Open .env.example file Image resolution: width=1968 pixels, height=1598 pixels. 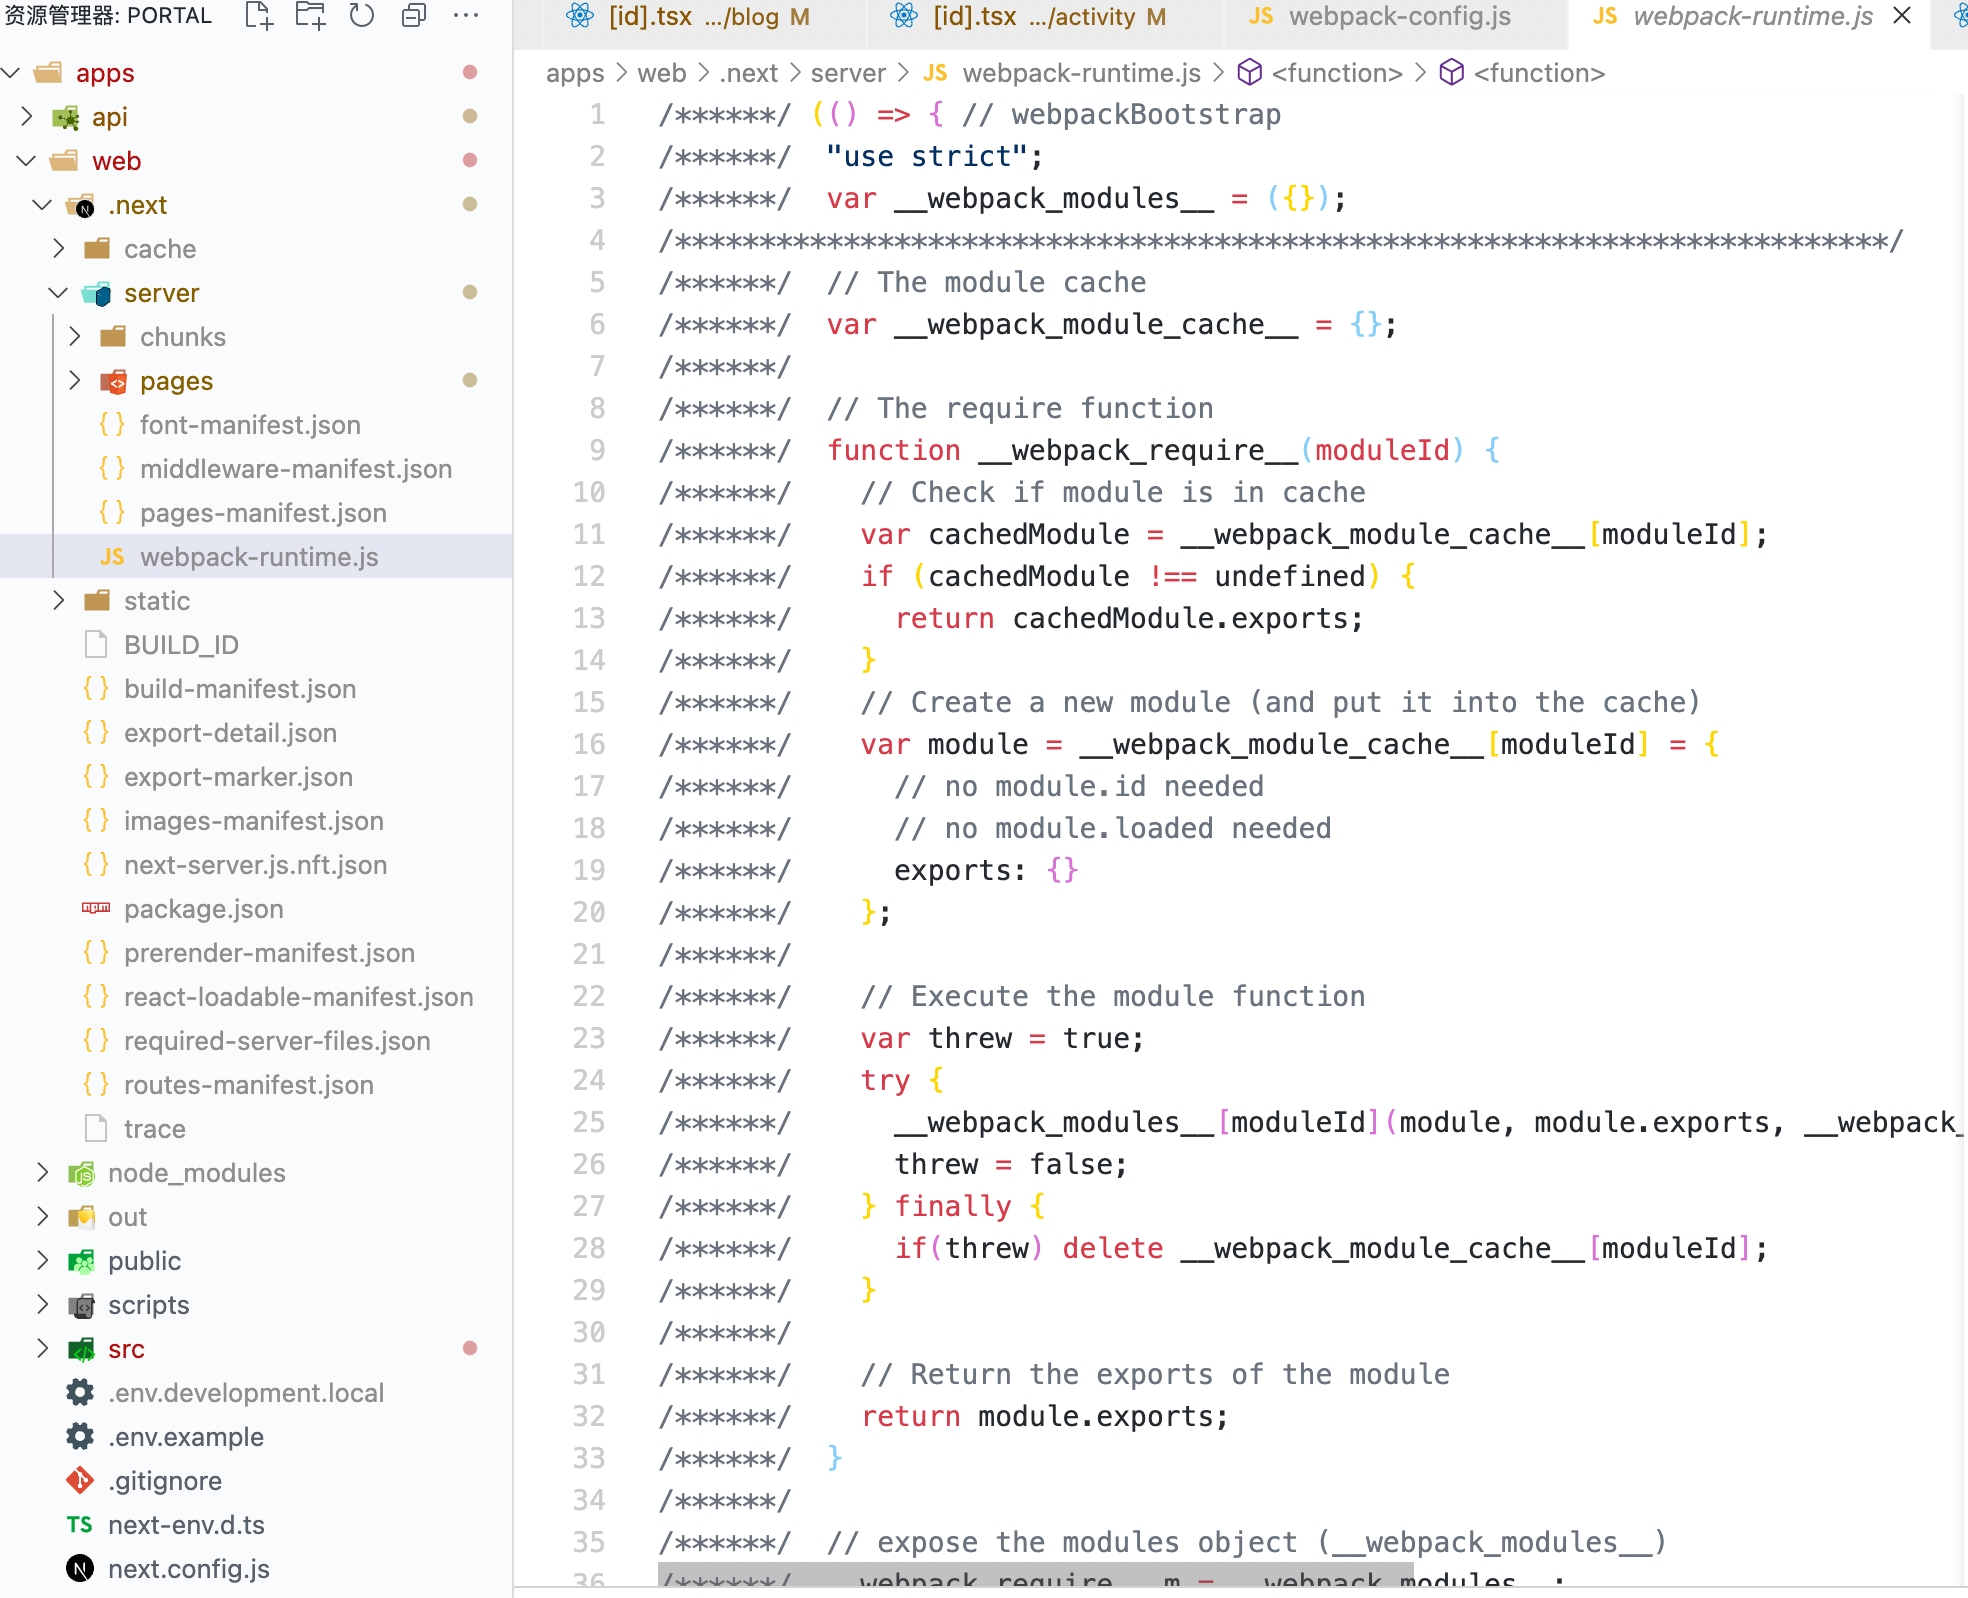[256, 1437]
